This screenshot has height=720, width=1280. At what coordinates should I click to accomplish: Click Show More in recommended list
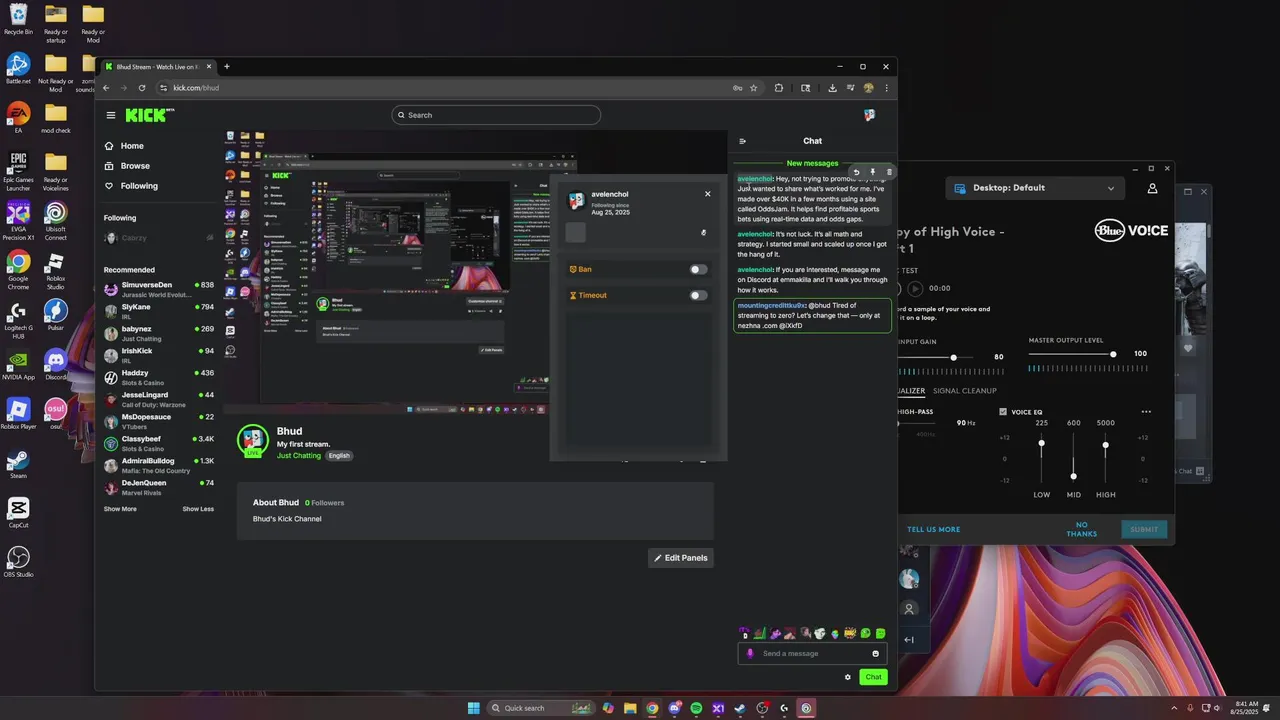coord(120,509)
